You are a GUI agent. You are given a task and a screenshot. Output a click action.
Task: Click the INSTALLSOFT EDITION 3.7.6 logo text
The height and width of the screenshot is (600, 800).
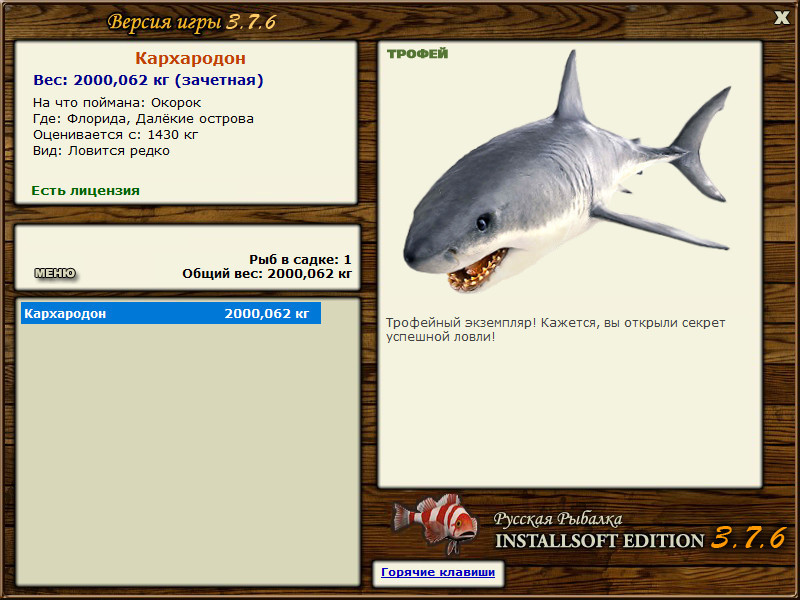(640, 539)
